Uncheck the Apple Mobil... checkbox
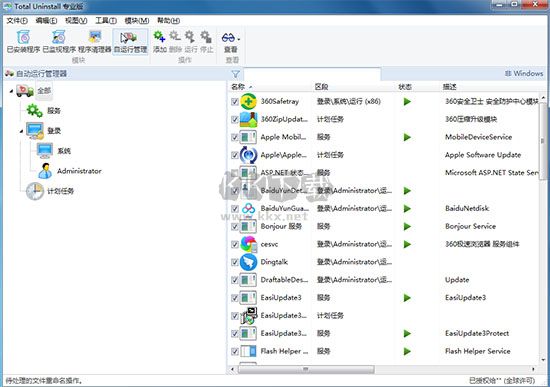 (235, 138)
